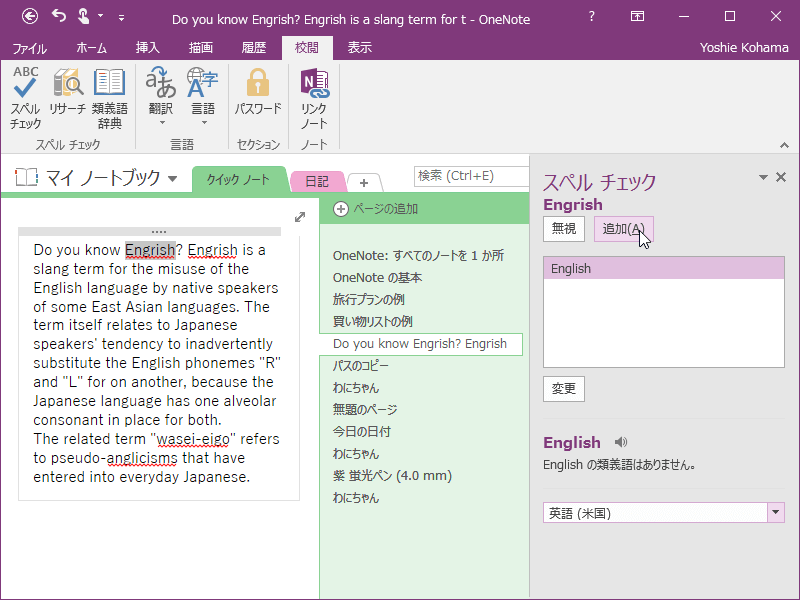800x600 pixels.
Task: Switch to the 挿入 tab
Action: (147, 48)
